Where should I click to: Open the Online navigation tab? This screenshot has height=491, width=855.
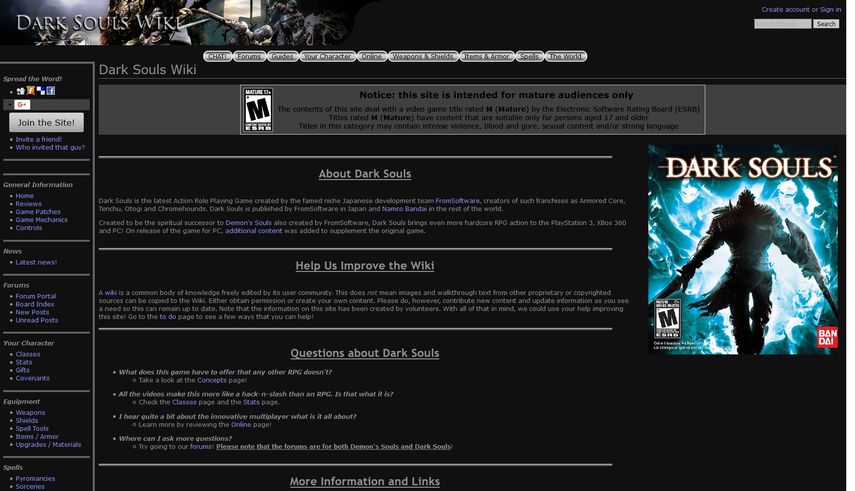(x=372, y=56)
